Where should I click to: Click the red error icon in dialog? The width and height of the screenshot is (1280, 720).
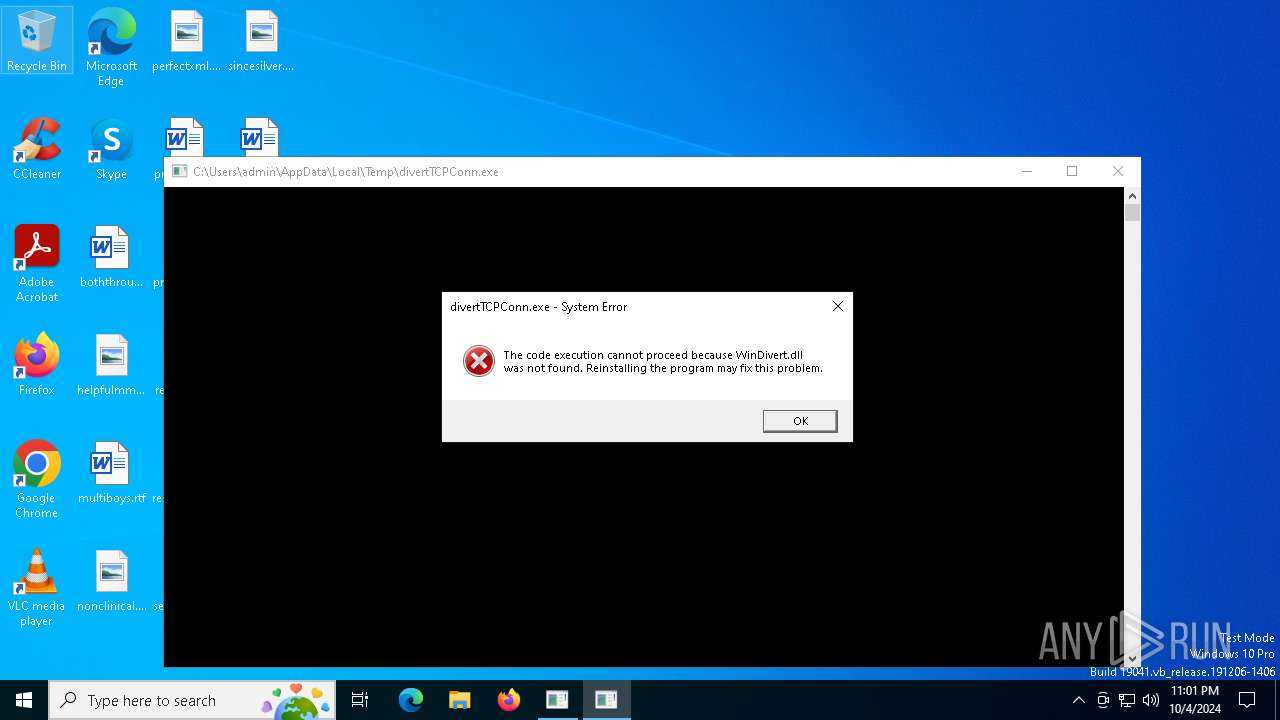479,361
